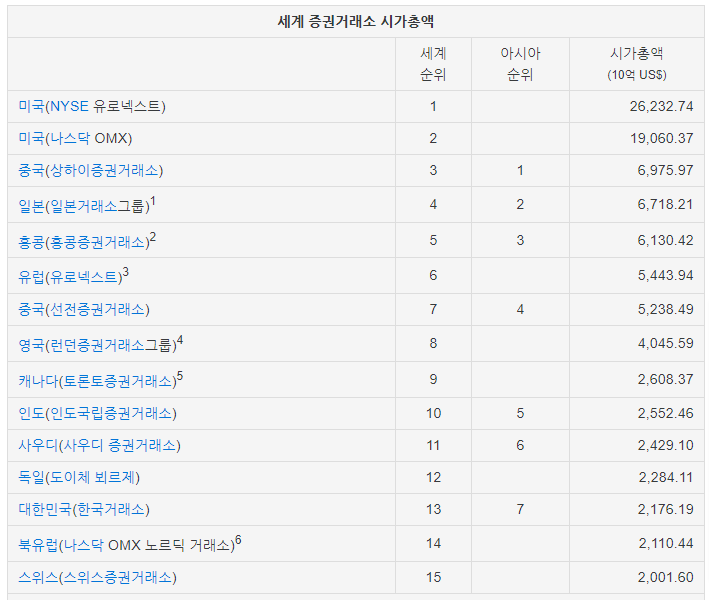Click the 선전증권거래소 link
The height and width of the screenshot is (600, 709).
point(97,310)
